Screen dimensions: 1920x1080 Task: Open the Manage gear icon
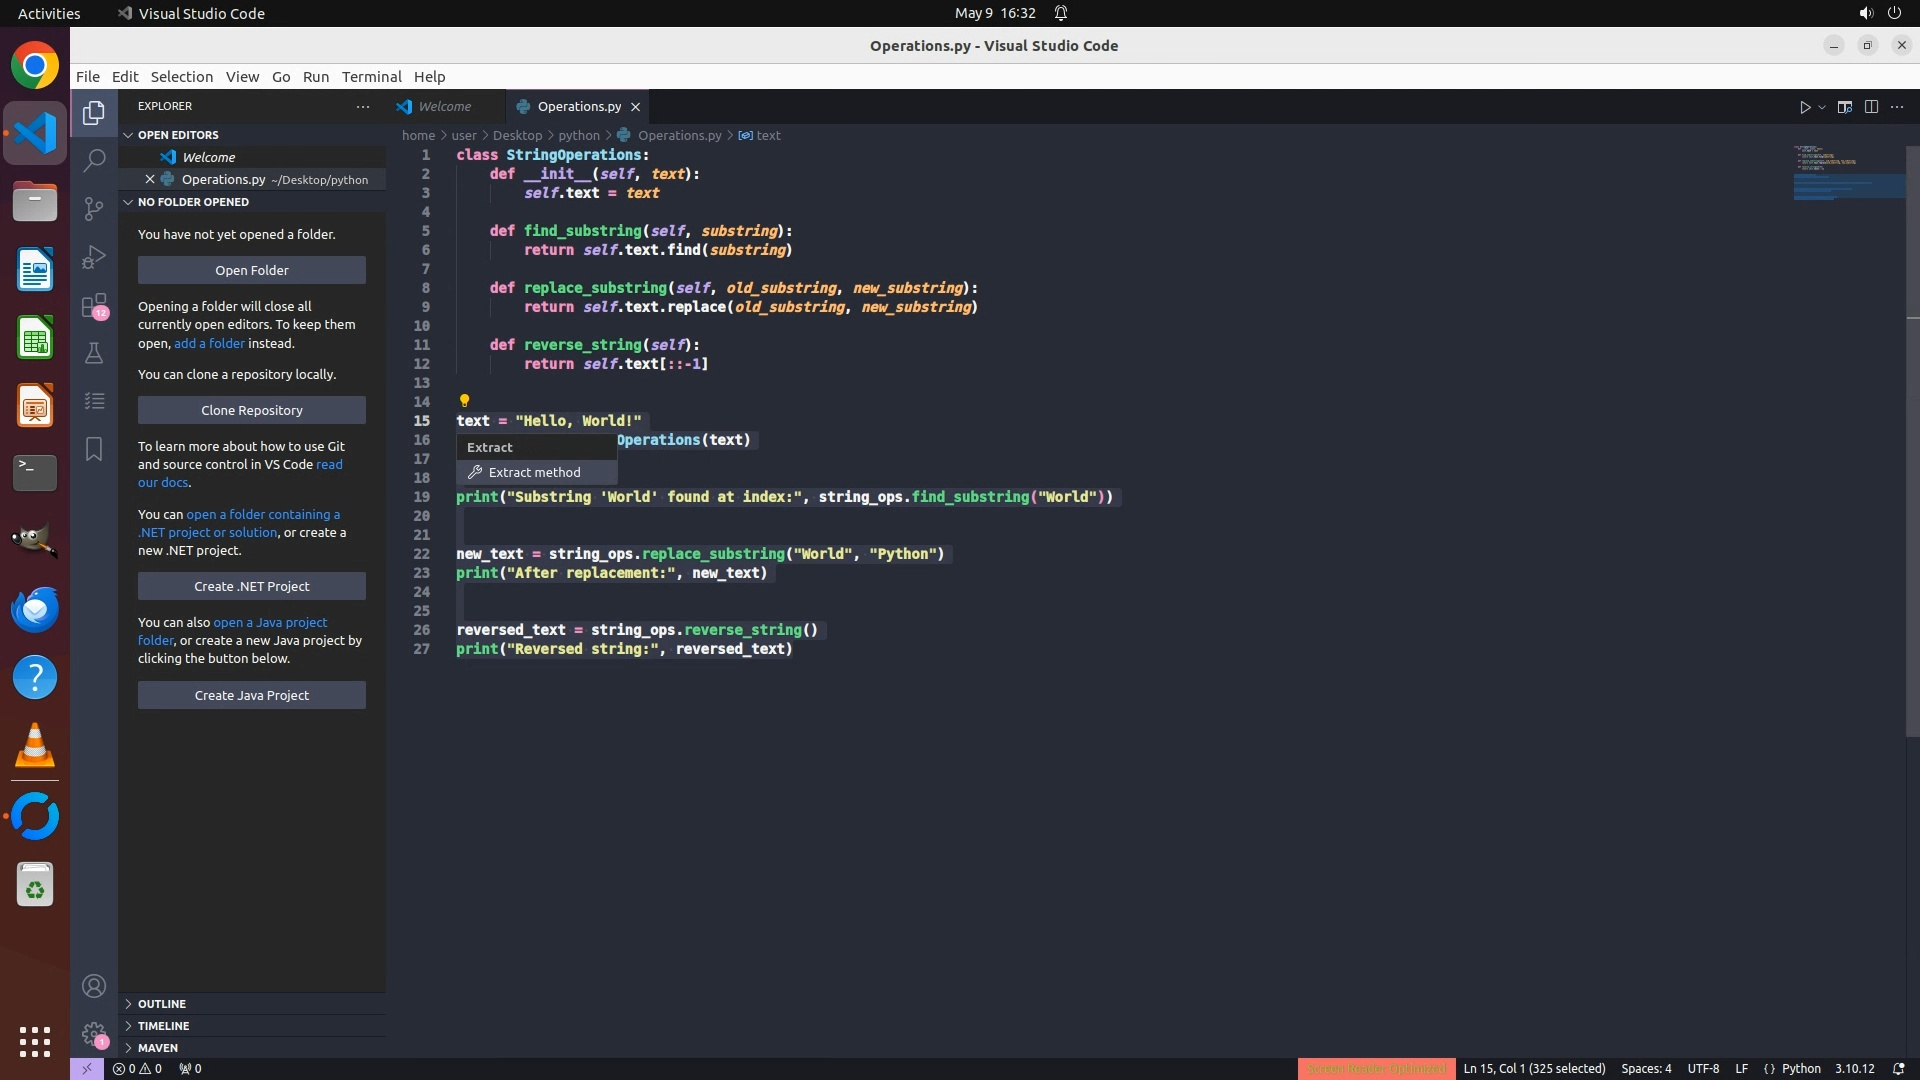coord(94,1034)
